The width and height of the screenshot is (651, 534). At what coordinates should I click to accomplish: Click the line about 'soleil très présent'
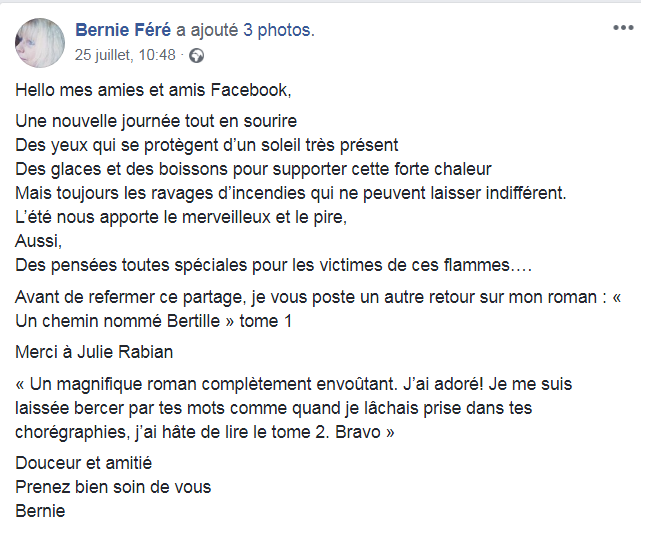[x=207, y=145]
